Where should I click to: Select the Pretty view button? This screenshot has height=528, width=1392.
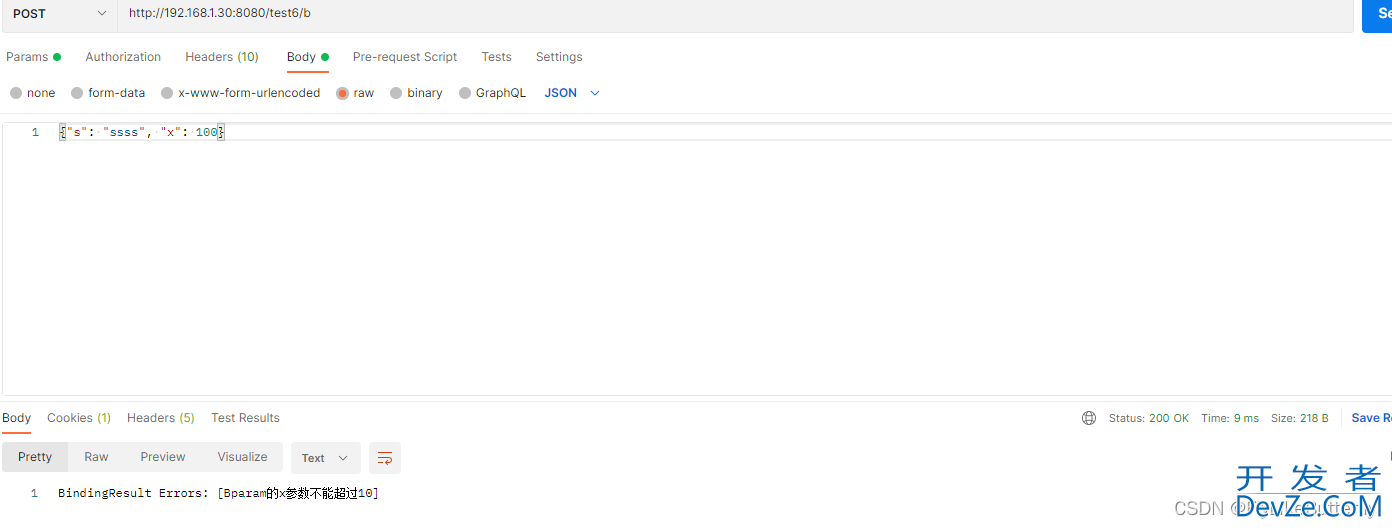click(35, 457)
